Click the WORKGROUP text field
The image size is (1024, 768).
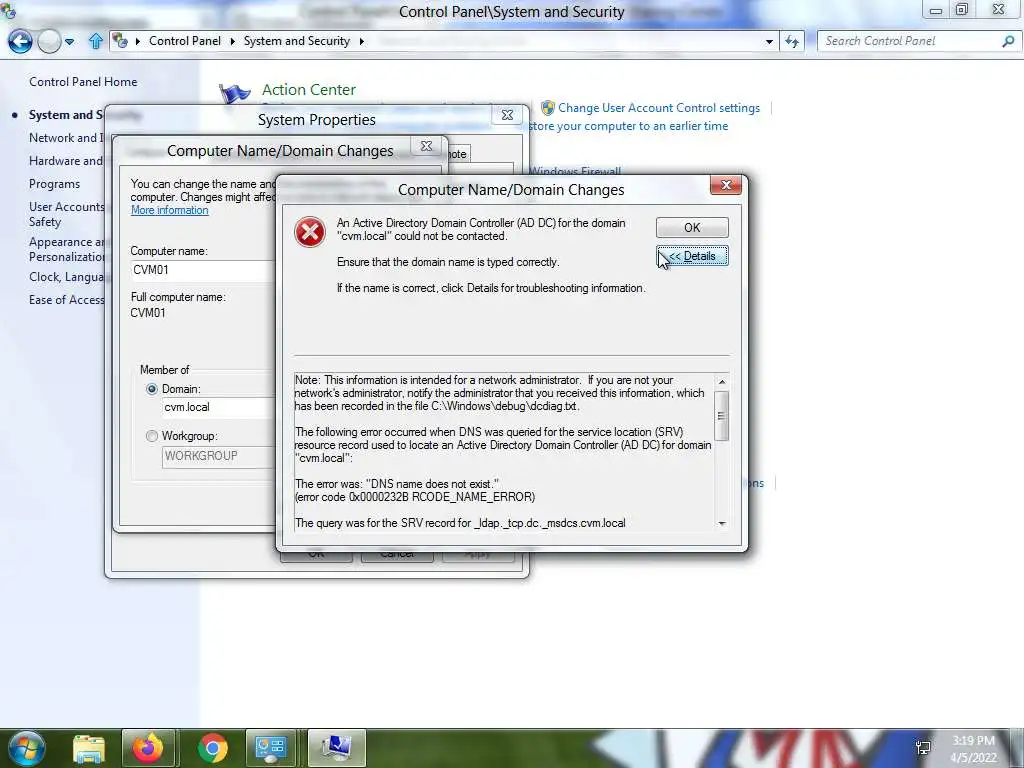point(218,456)
